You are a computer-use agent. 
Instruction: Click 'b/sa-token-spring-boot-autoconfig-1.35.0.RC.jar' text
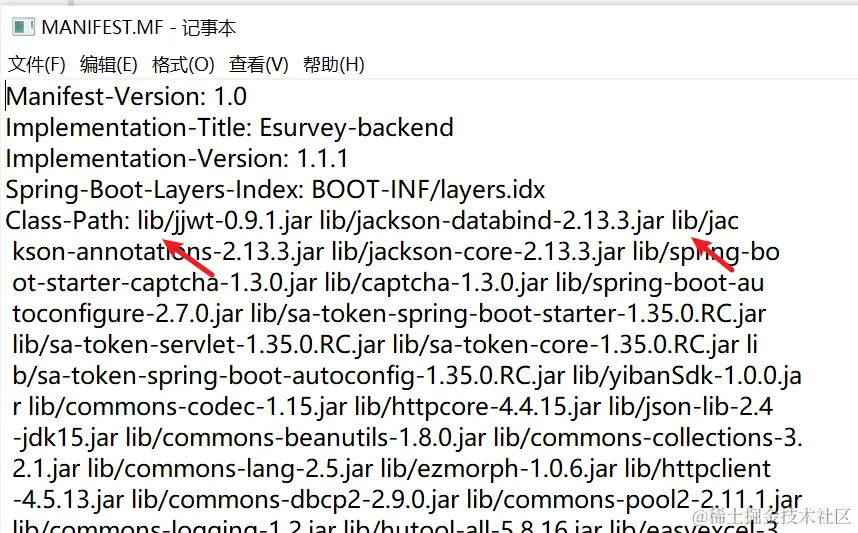288,376
